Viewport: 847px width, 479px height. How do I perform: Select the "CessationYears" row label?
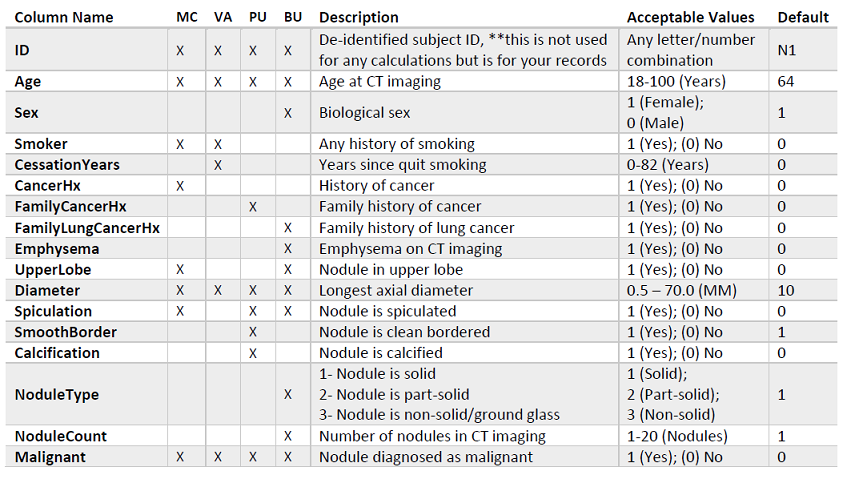[67, 165]
